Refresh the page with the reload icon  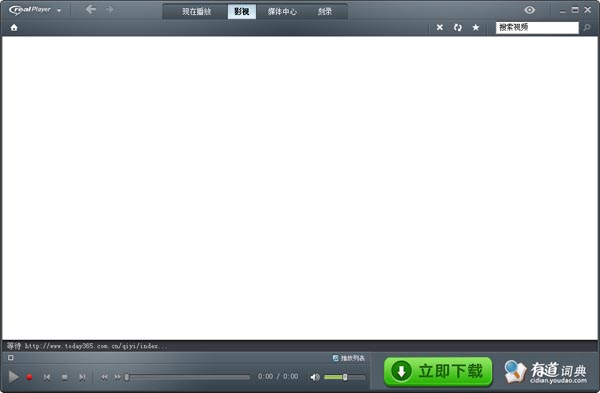[458, 28]
